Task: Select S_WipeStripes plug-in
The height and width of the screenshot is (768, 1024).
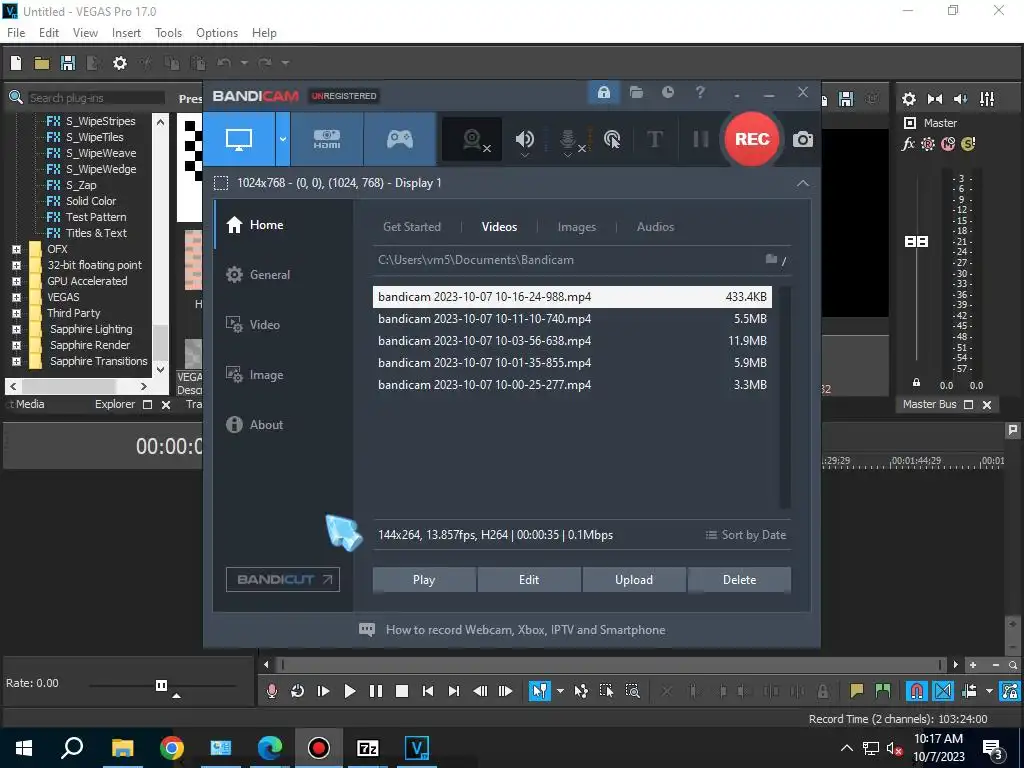Action: tap(100, 121)
